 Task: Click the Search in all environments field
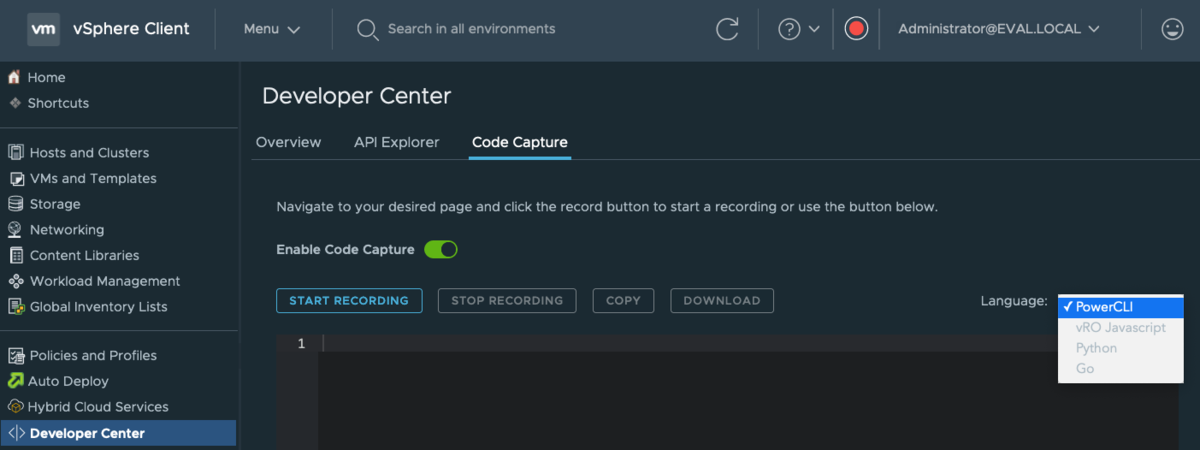[x=471, y=29]
